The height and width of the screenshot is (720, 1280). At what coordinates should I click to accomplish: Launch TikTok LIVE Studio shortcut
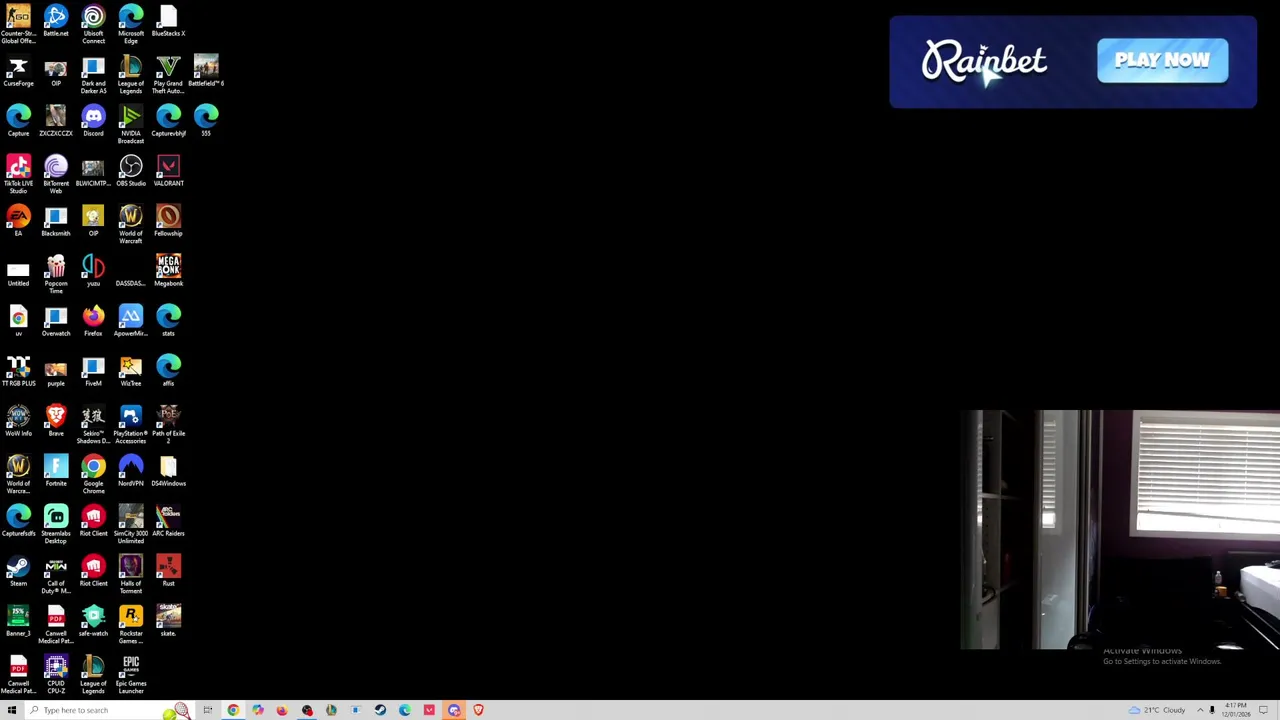click(x=18, y=175)
